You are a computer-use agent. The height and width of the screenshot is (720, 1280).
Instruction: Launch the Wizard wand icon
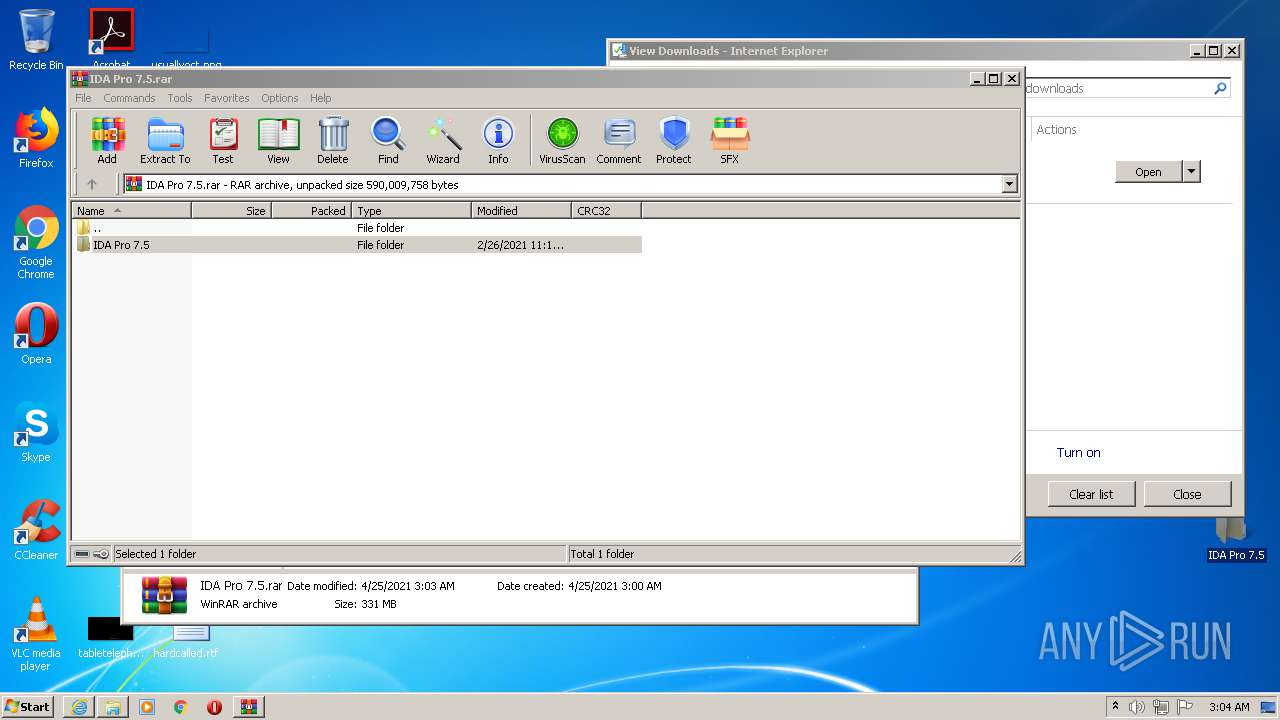point(443,140)
